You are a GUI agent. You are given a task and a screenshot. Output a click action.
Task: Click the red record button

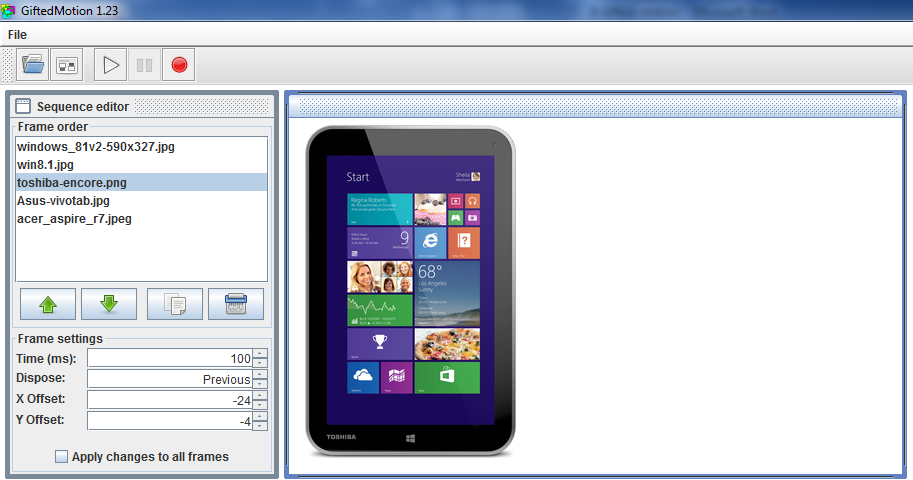[179, 65]
